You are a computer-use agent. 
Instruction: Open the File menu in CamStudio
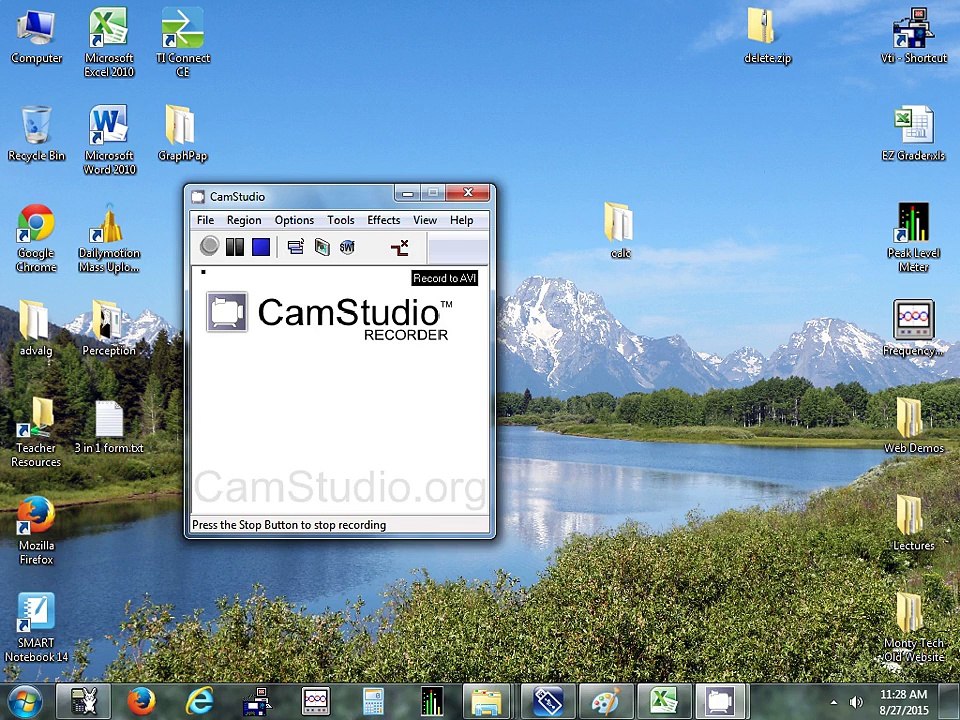tap(205, 220)
